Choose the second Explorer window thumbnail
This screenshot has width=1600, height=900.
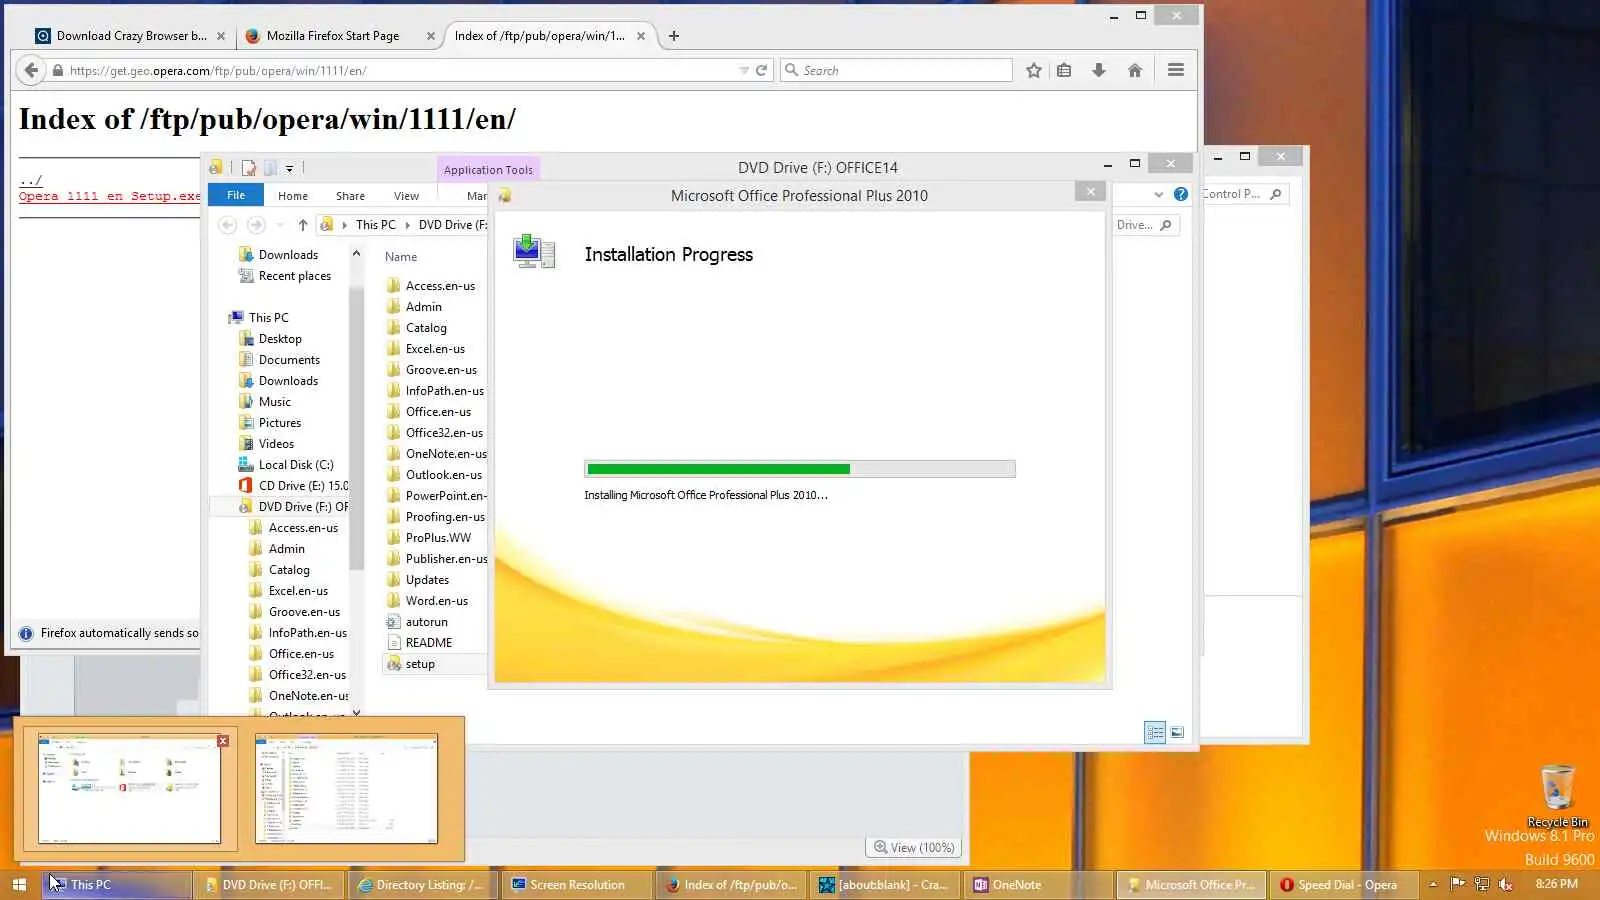(346, 789)
